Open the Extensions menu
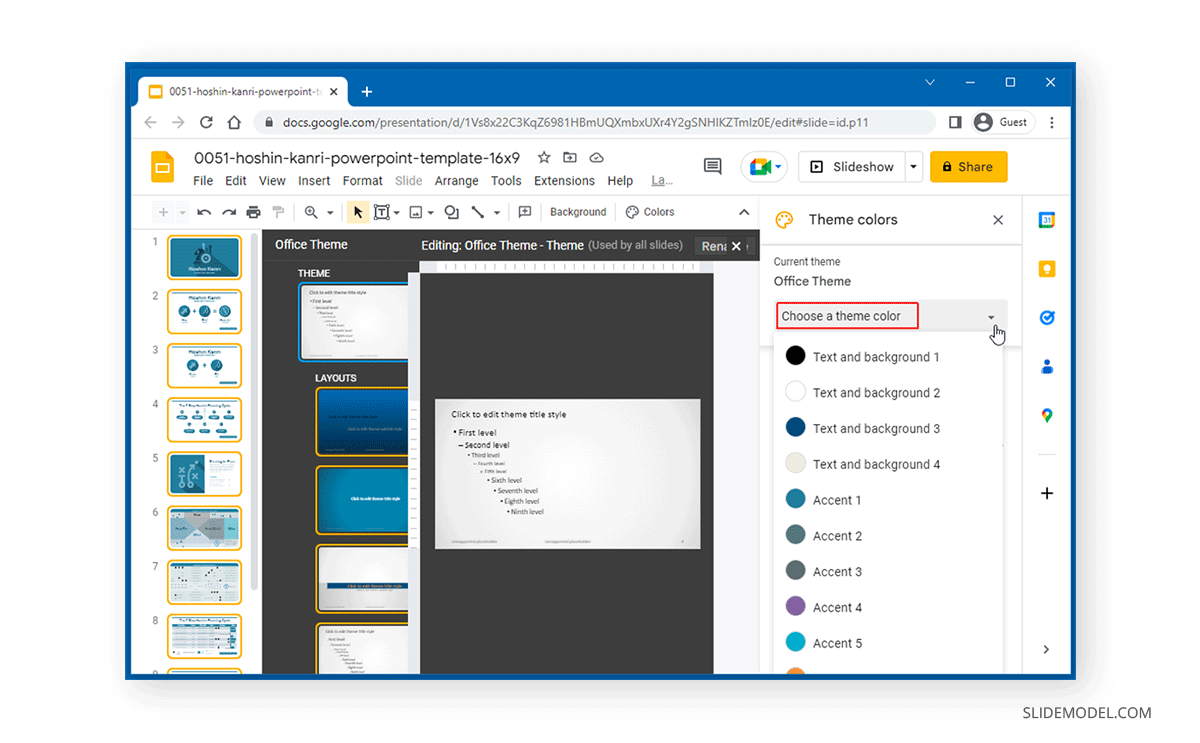 click(x=564, y=181)
